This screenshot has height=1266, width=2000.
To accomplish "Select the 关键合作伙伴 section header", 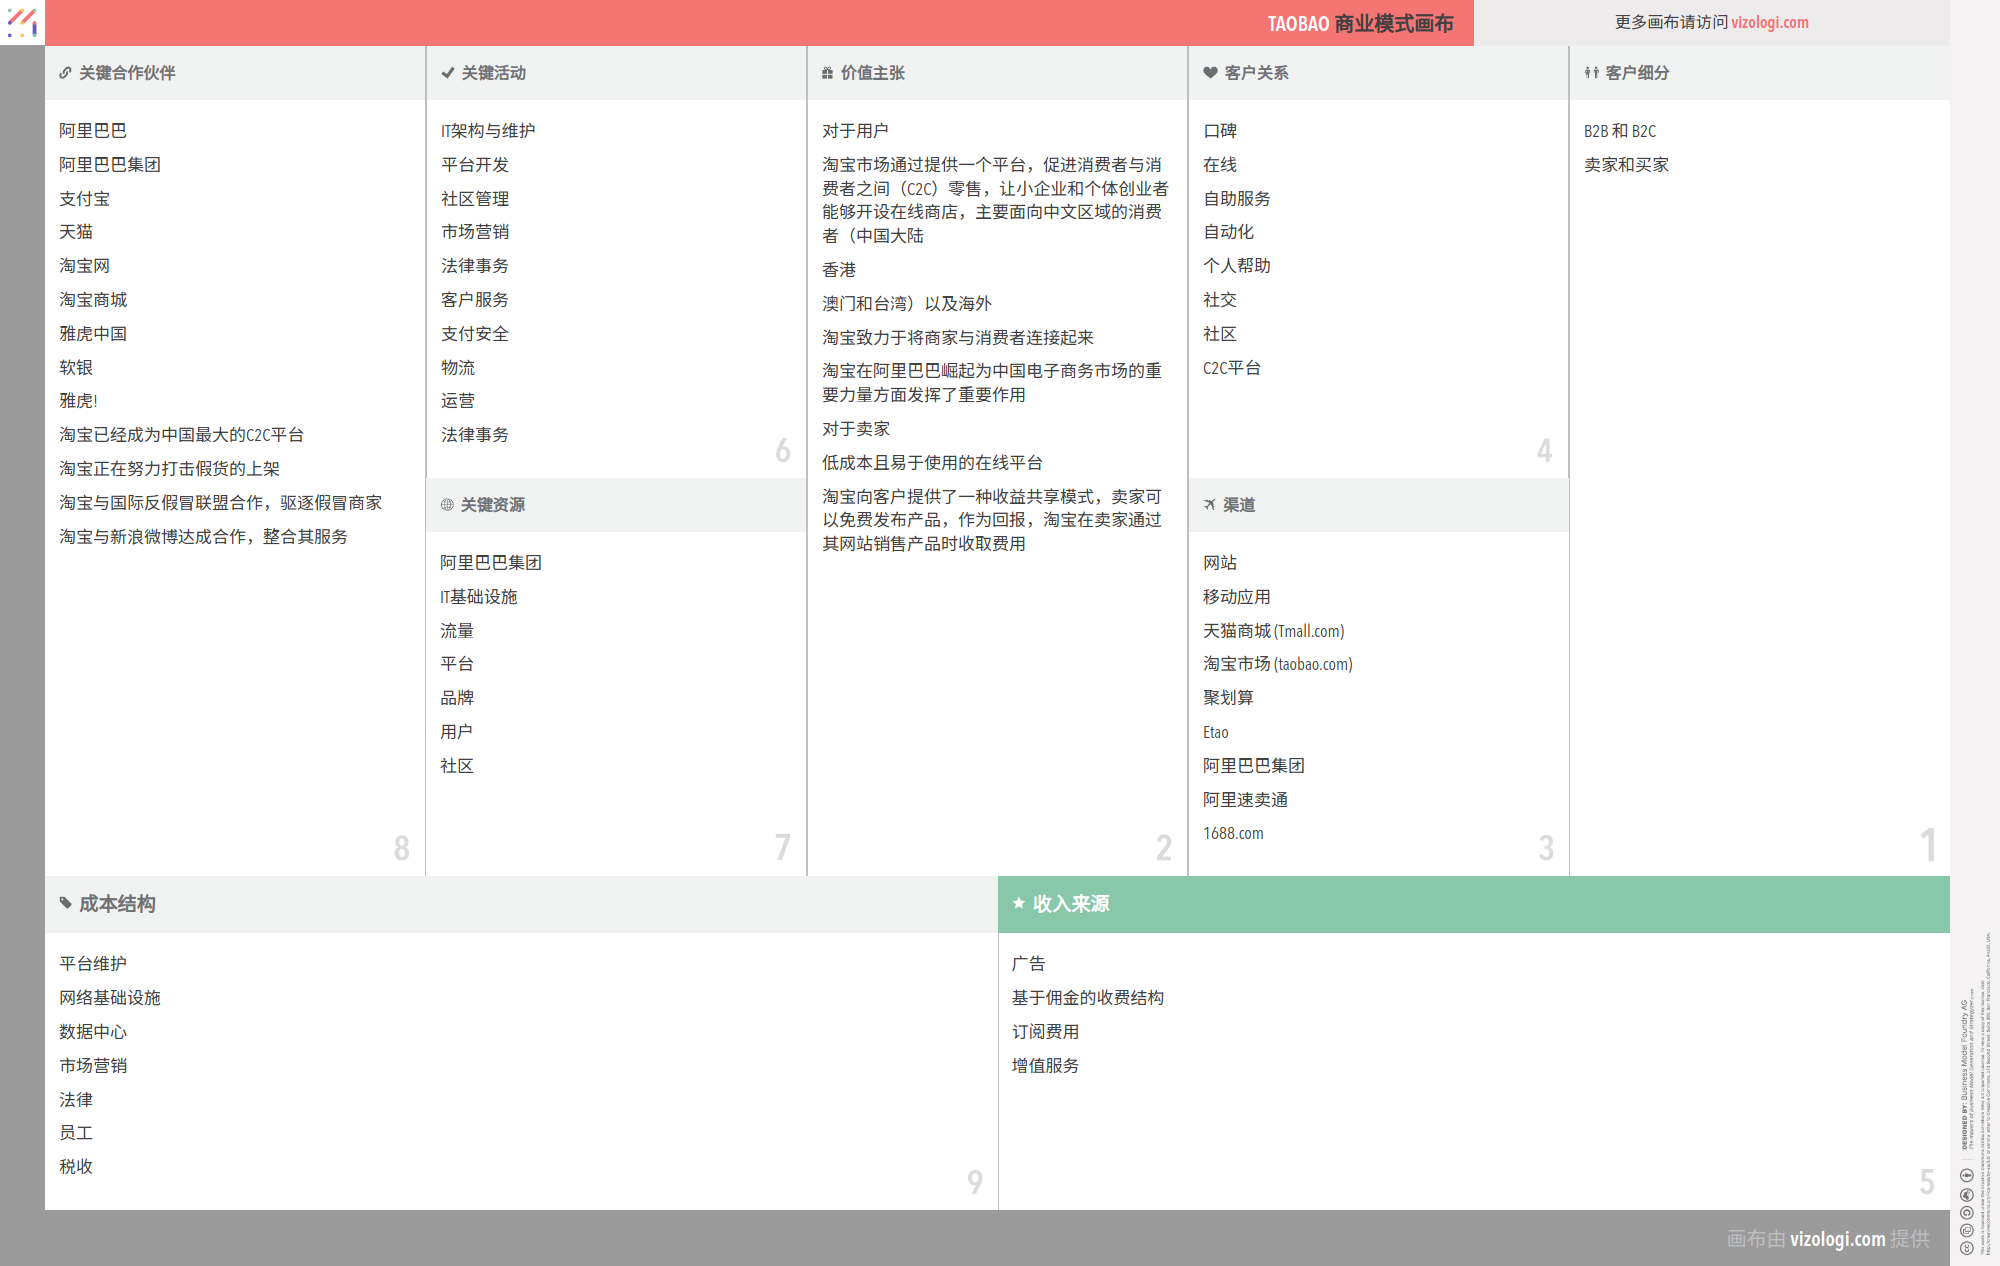I will point(127,73).
